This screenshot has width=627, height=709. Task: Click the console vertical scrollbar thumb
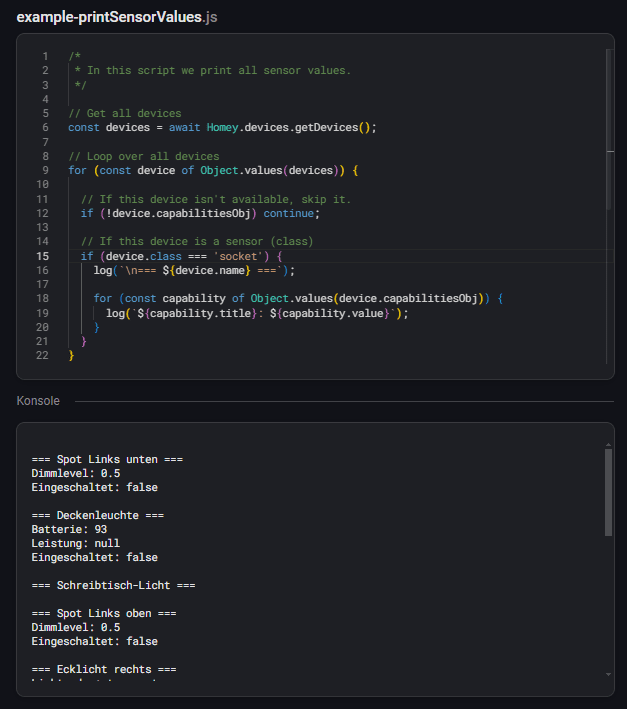(x=608, y=492)
